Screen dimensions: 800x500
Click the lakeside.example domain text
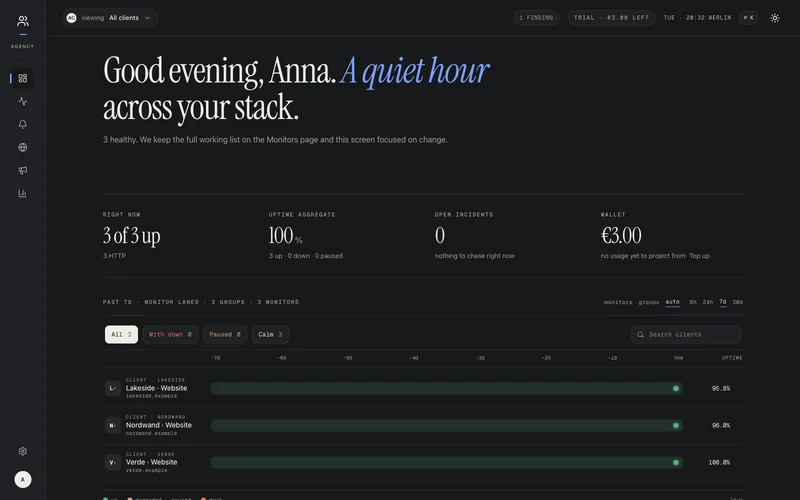point(152,396)
